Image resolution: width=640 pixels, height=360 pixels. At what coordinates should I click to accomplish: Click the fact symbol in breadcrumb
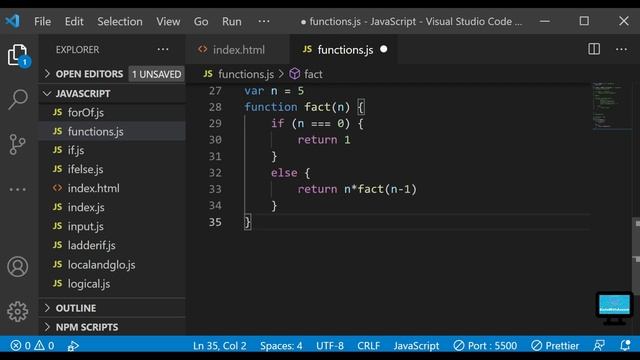click(306, 74)
